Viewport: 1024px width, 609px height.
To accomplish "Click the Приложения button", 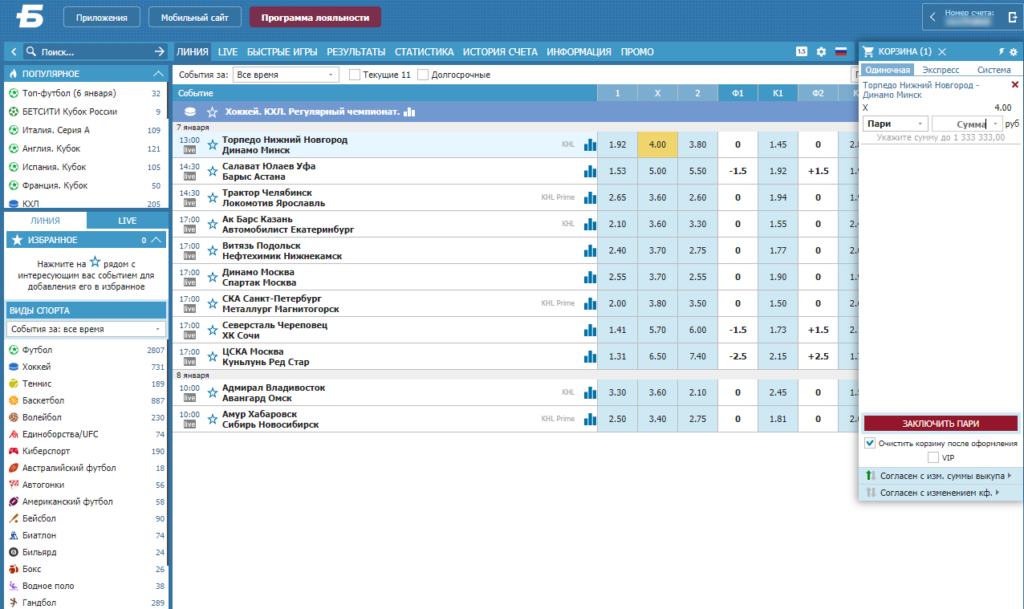I will pos(101,18).
